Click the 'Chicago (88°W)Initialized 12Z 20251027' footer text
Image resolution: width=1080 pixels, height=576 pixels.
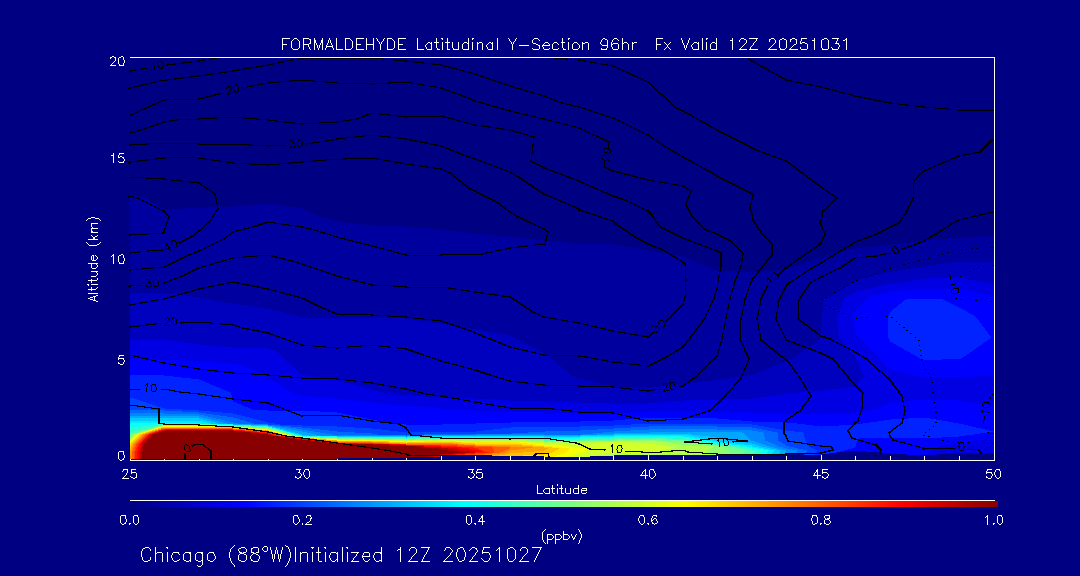point(341,555)
